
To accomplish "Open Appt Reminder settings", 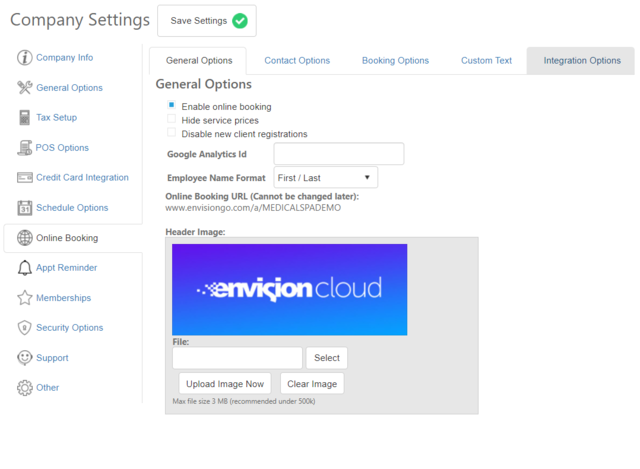I will coord(67,268).
